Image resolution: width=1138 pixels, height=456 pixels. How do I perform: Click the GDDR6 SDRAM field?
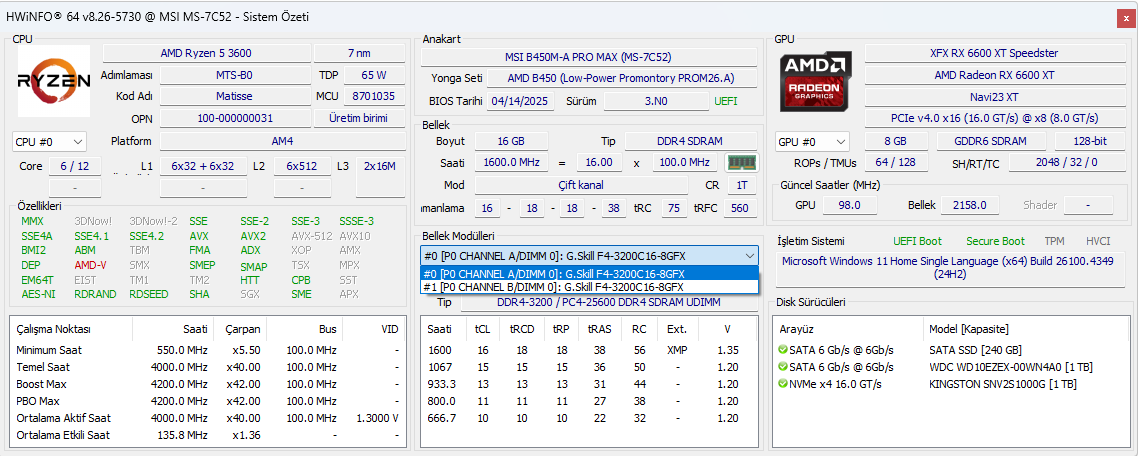[991, 142]
